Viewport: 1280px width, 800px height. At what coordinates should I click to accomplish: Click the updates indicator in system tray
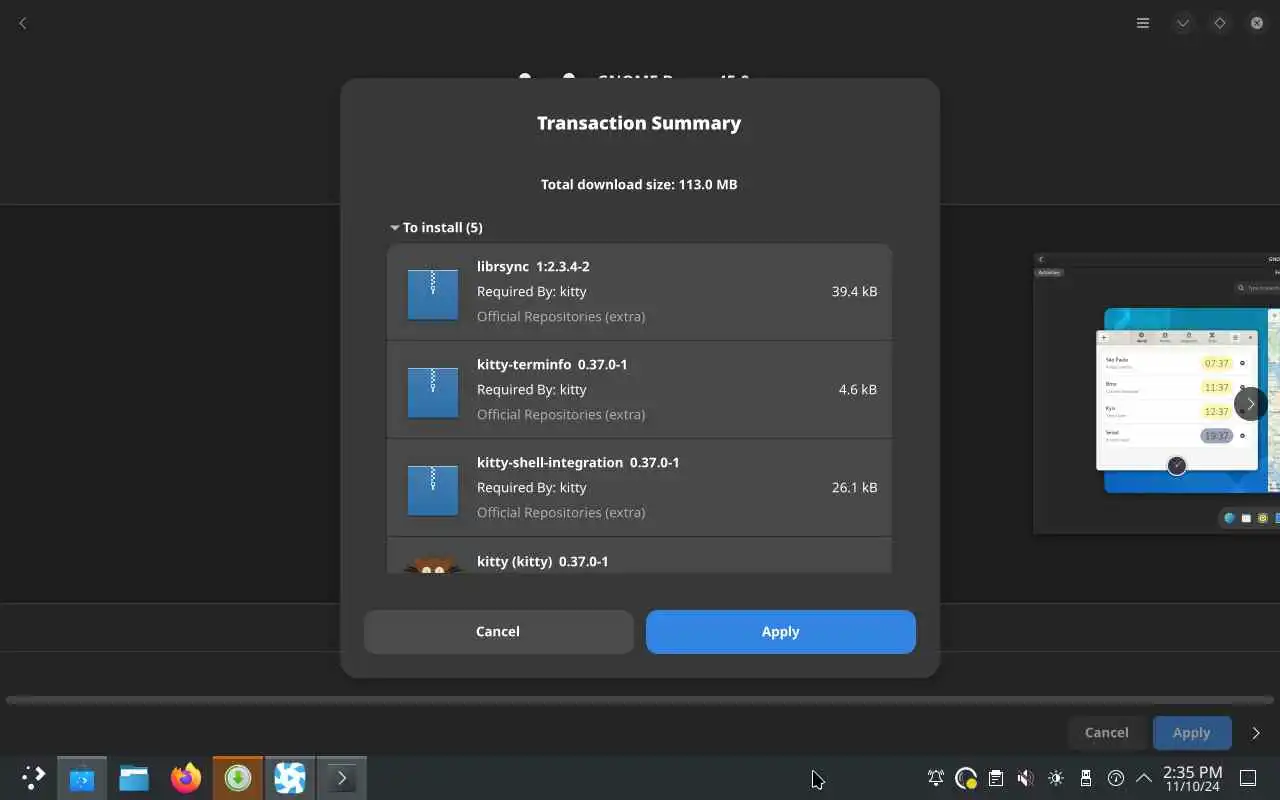click(x=966, y=778)
